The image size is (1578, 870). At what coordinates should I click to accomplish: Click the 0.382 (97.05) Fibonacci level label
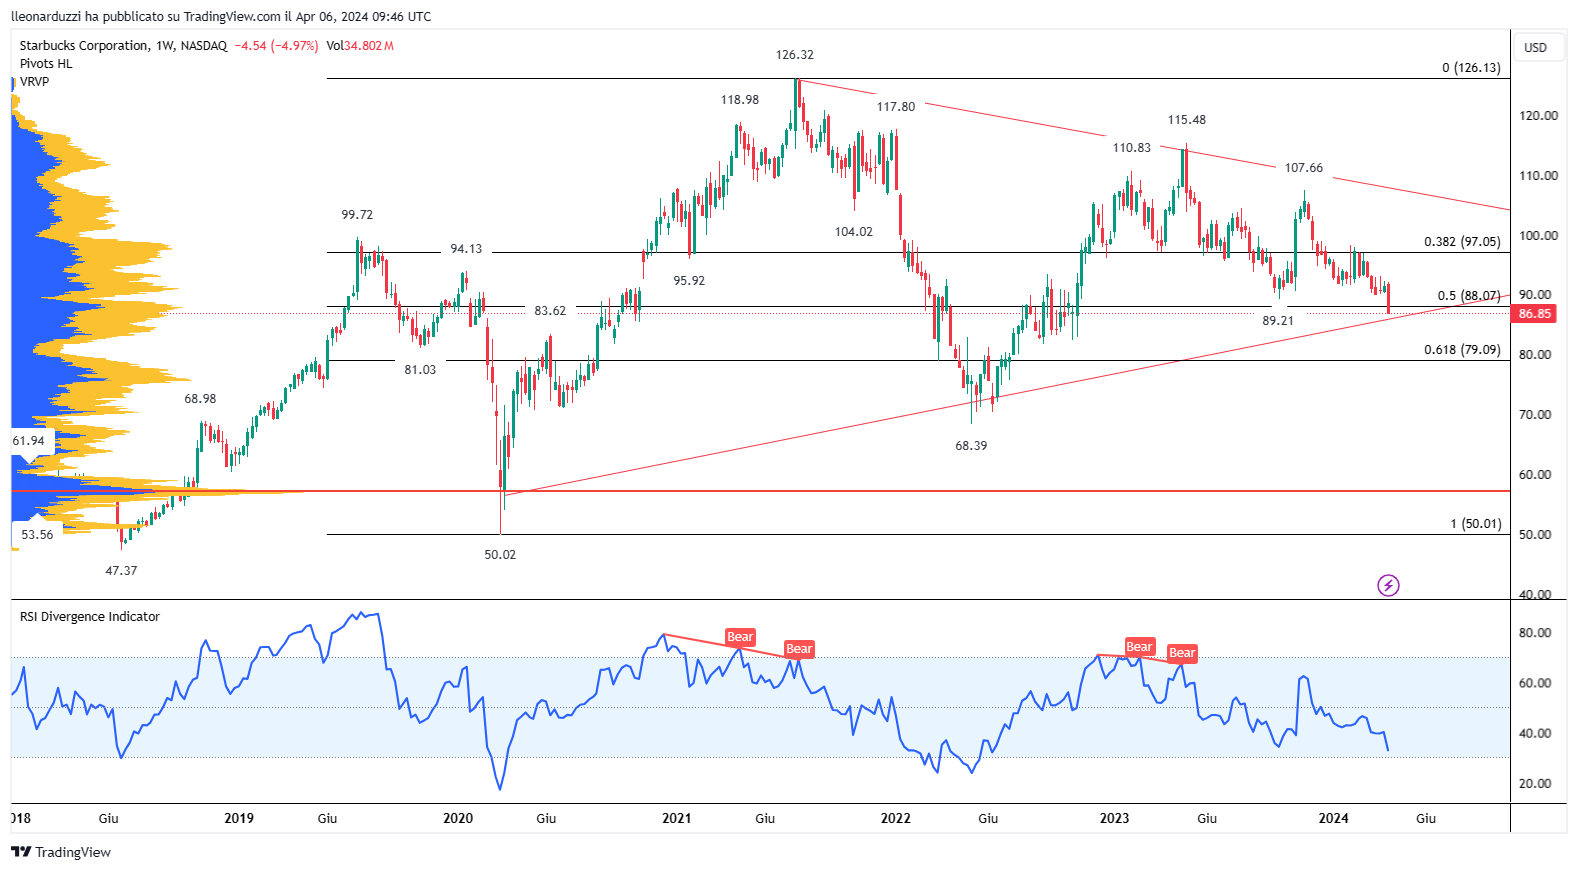click(1462, 242)
